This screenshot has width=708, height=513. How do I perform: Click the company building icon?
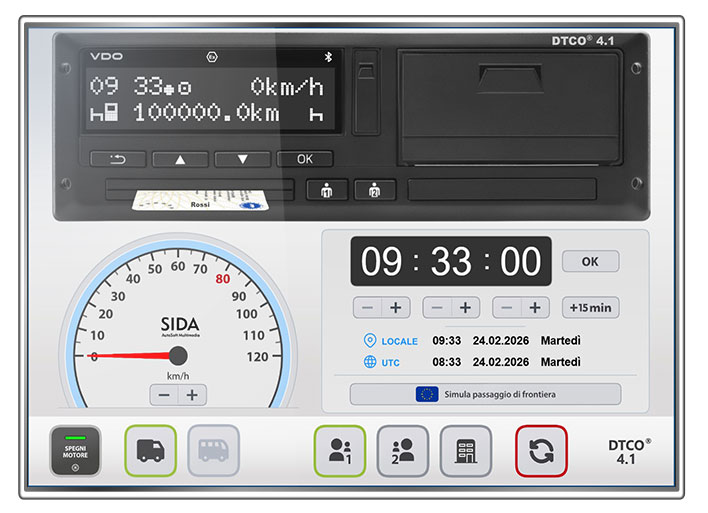466,450
